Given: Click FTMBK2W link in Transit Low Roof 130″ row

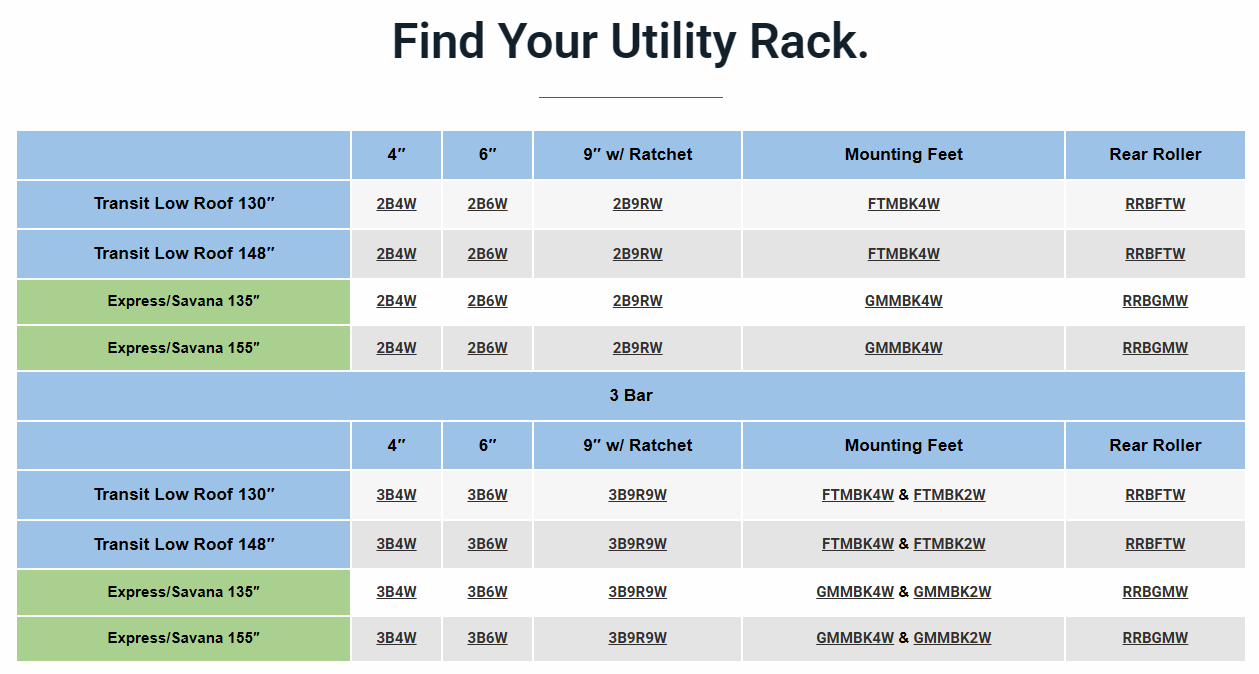Looking at the screenshot, I should 949,495.
